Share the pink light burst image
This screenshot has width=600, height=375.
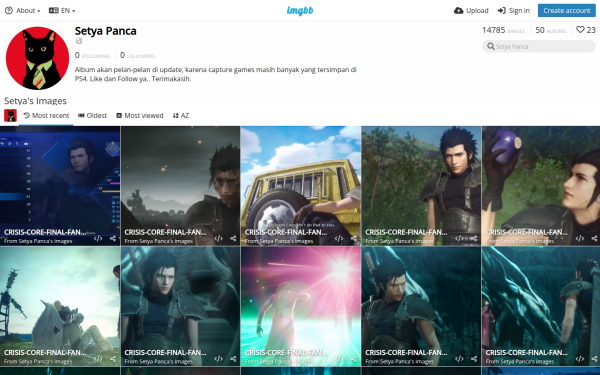tap(354, 359)
